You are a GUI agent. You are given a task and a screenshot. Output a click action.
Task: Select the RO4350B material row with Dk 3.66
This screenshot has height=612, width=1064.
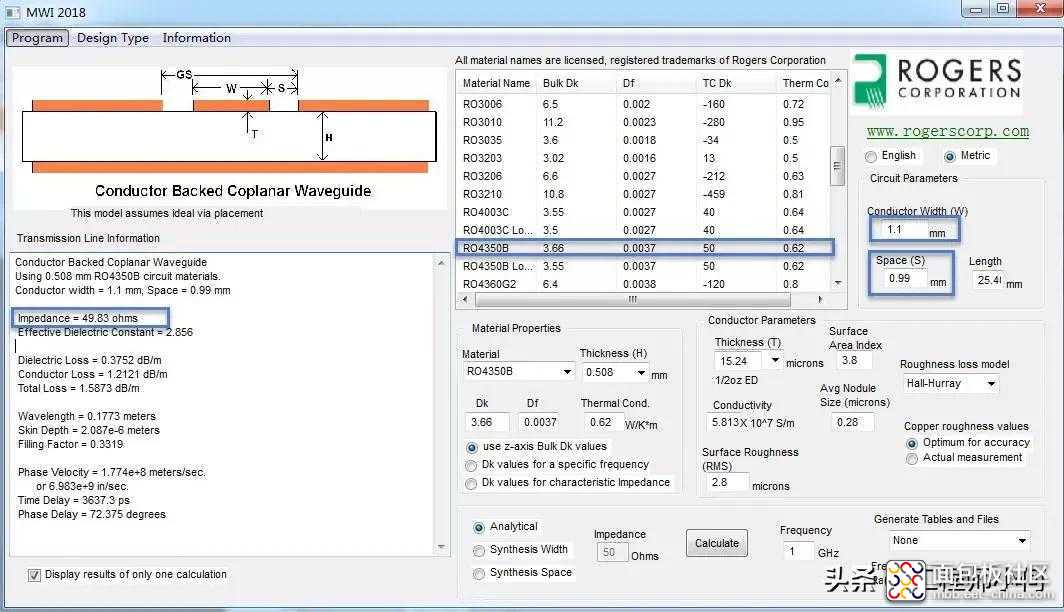coord(643,248)
